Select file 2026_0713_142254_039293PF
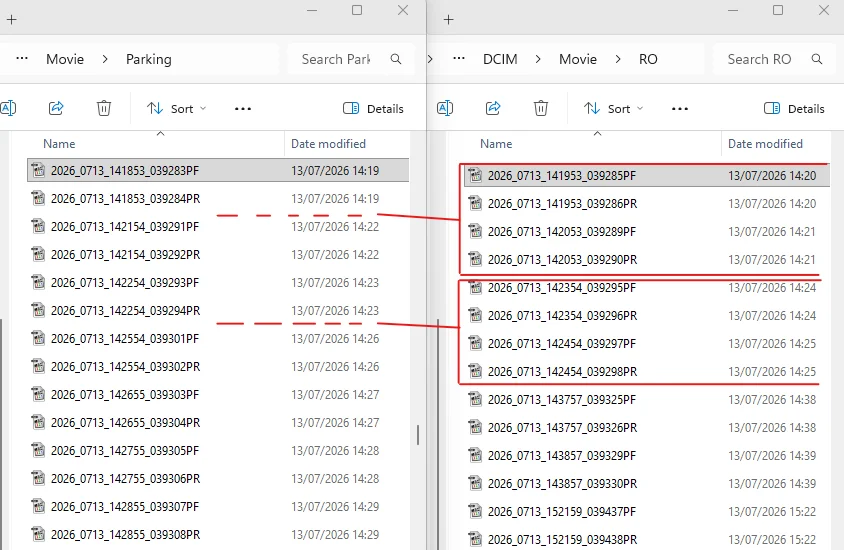The width and height of the screenshot is (844, 550). click(x=218, y=283)
